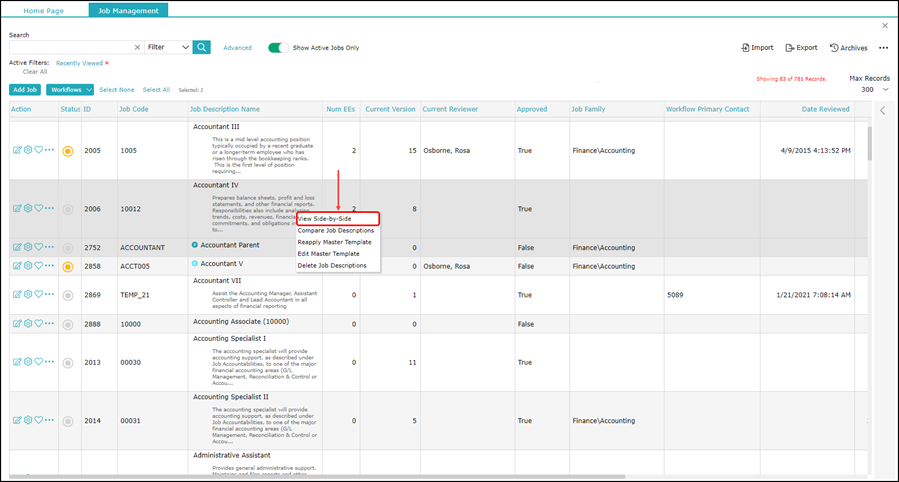Expand the Workflows dropdown button

coord(70,90)
